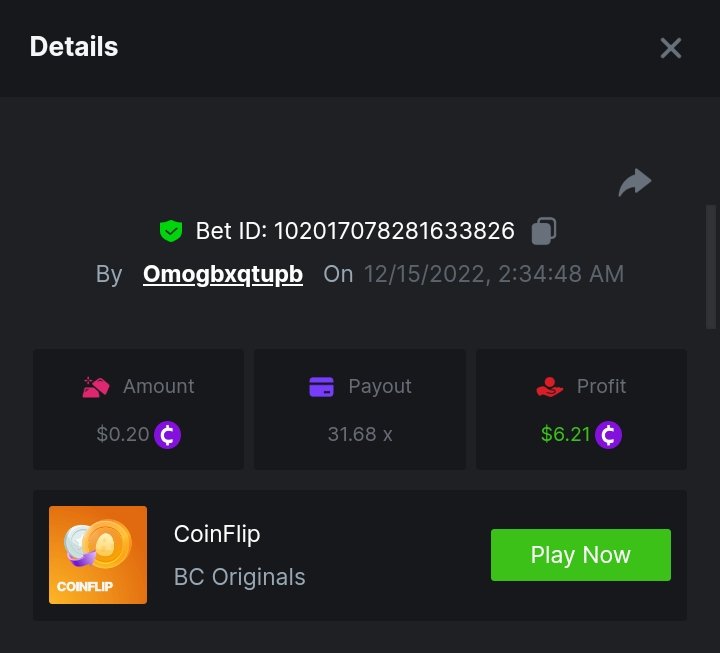Click the vertical scrollbar on the right
This screenshot has height=653, width=720.
point(711,266)
